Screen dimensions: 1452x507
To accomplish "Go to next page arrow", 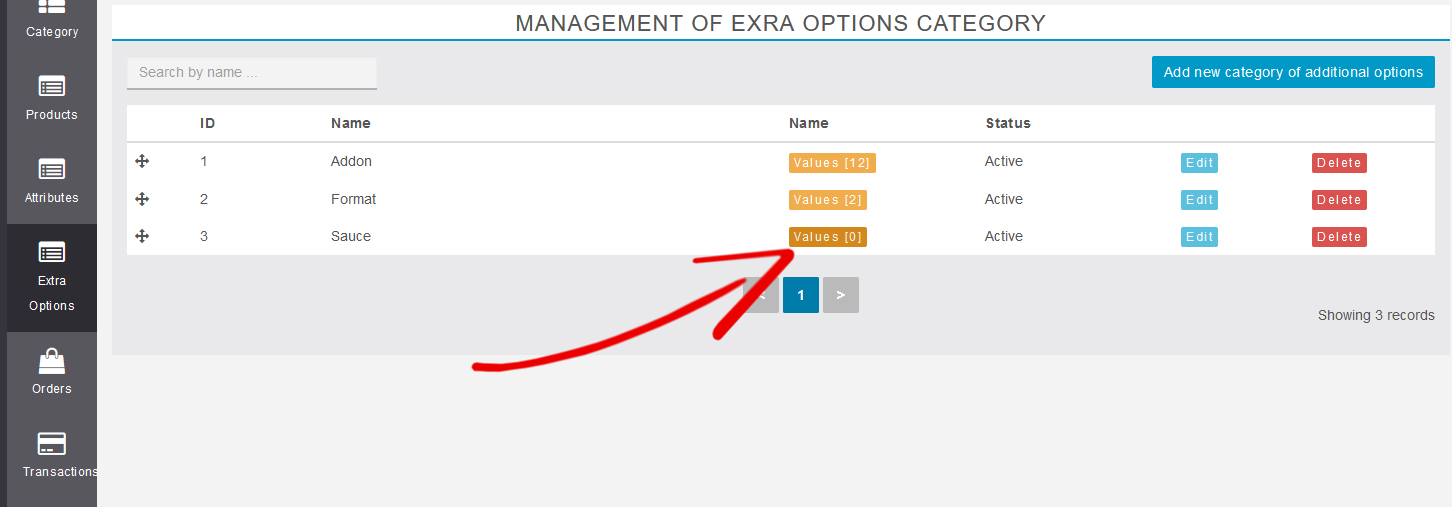I will click(840, 295).
